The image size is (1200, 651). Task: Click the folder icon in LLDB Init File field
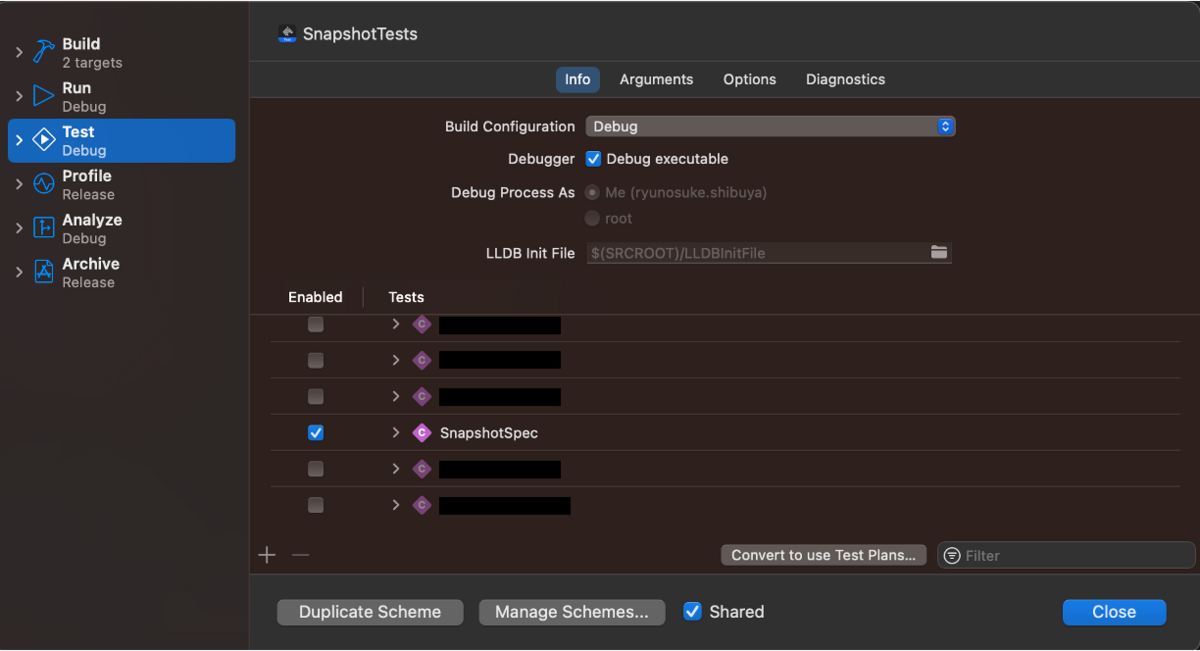939,252
